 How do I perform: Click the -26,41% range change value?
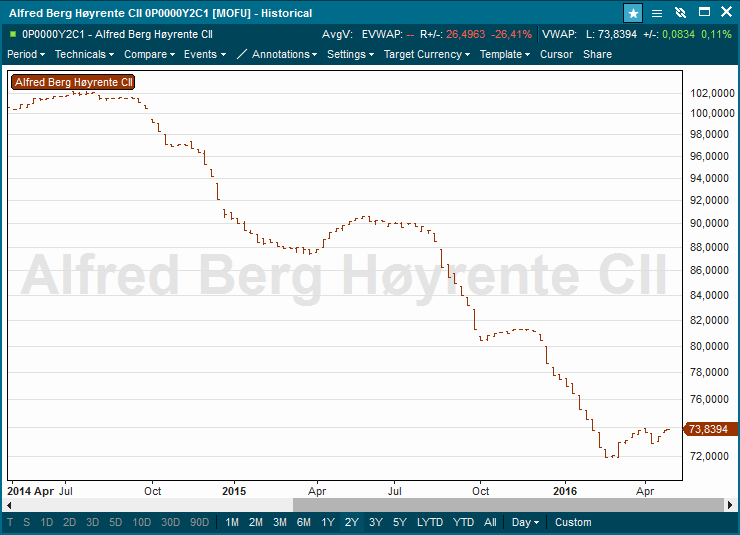[511, 34]
